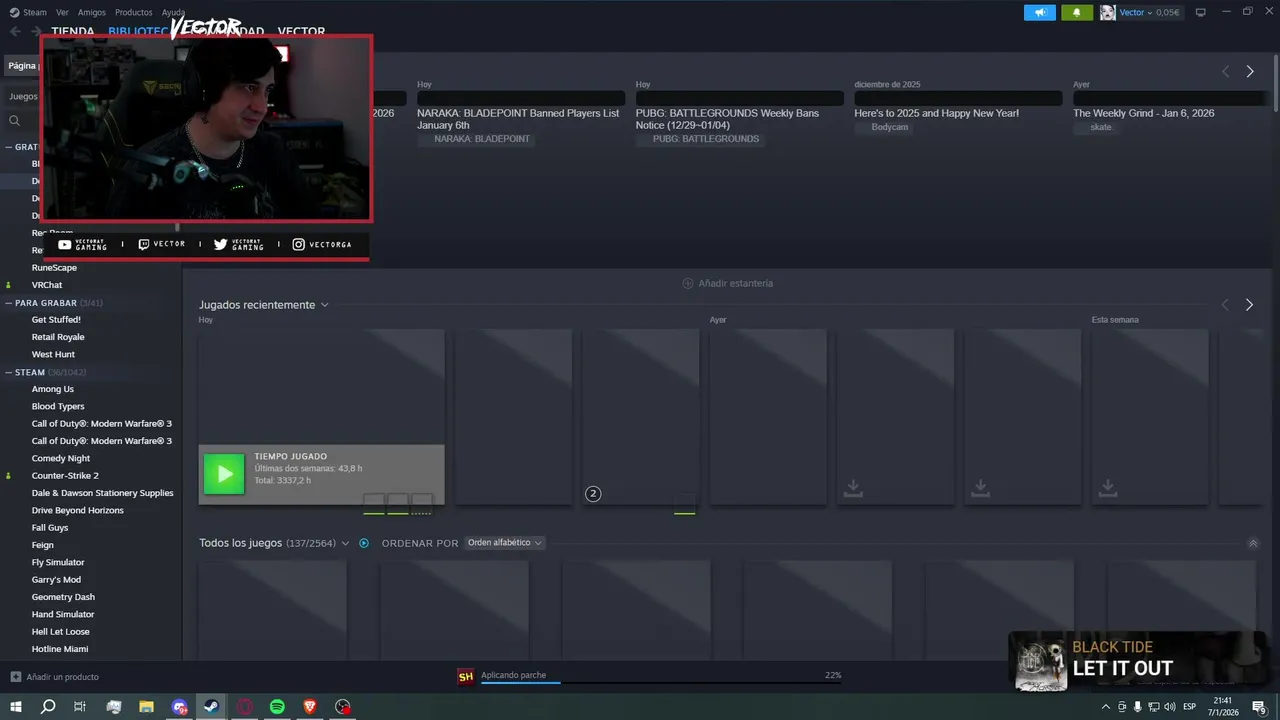The width and height of the screenshot is (1280, 720).
Task: Select Garry's Mod in library list
Action: point(56,580)
